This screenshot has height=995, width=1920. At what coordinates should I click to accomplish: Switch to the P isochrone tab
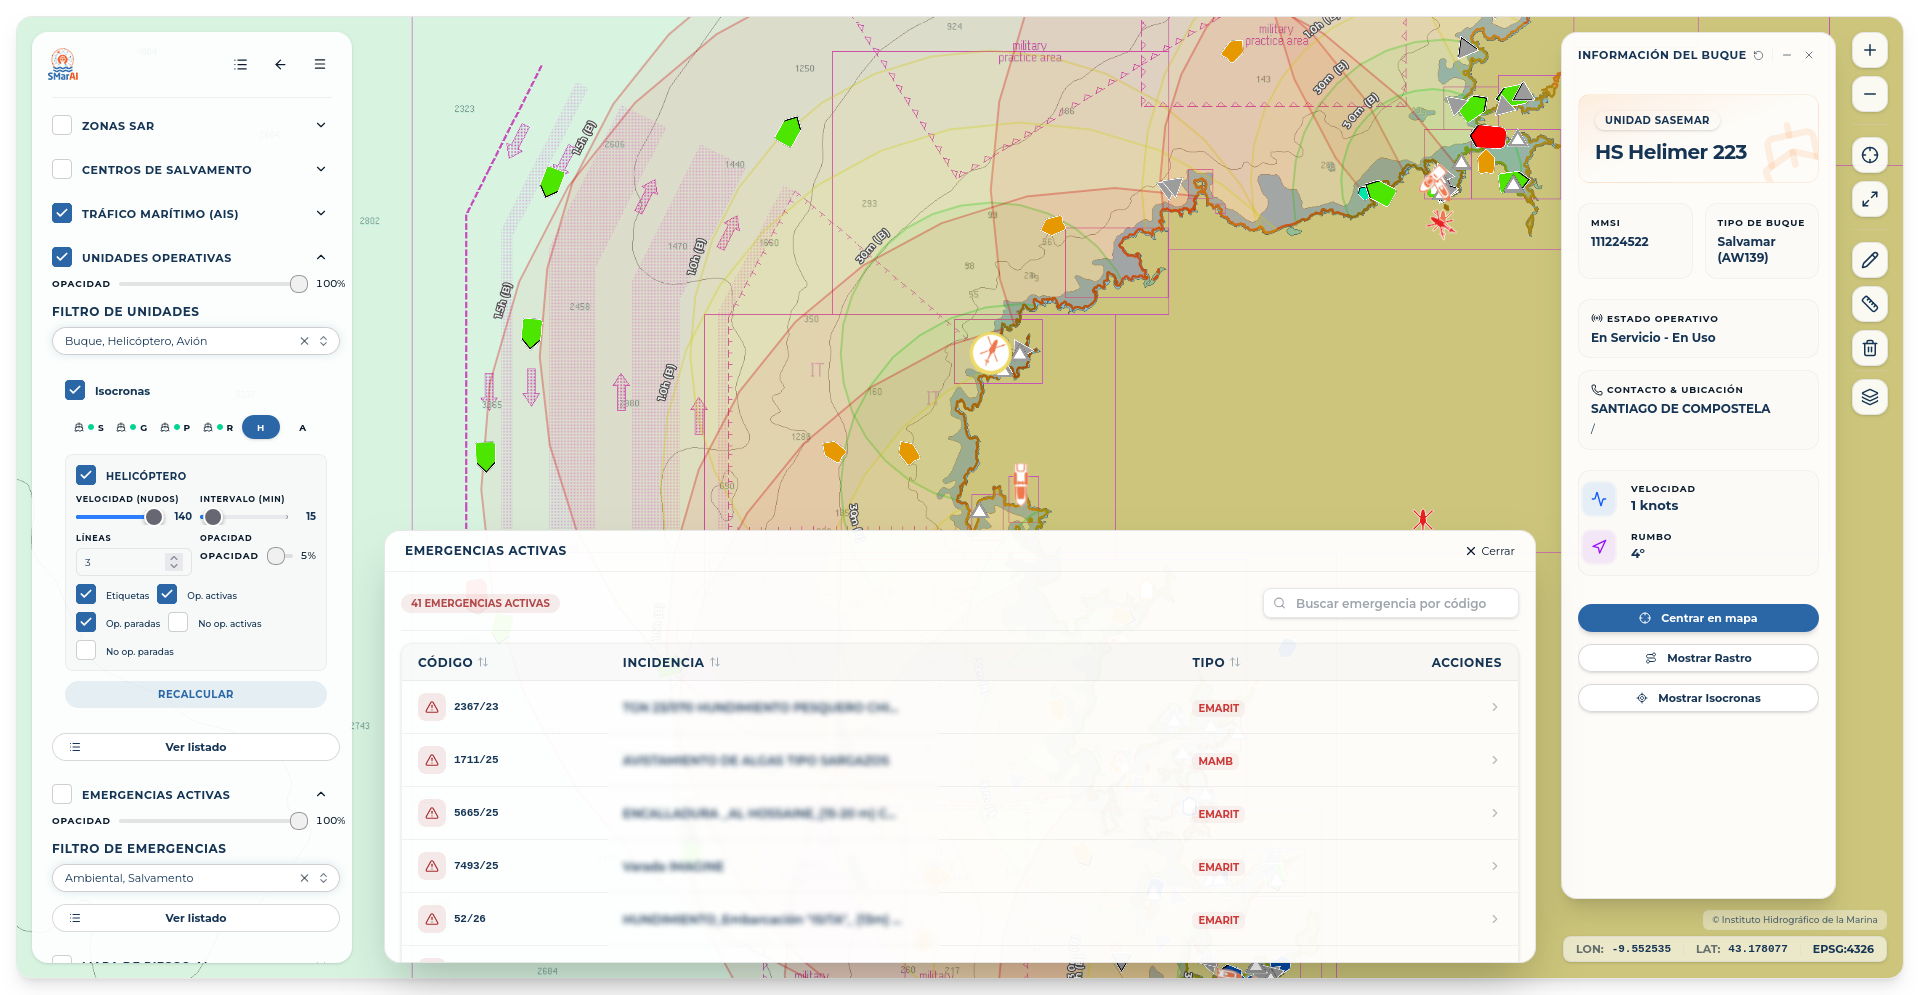pos(175,427)
